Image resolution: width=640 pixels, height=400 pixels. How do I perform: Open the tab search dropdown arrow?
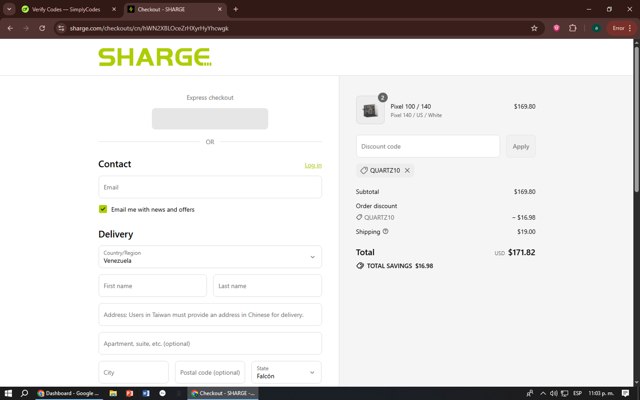click(9, 9)
